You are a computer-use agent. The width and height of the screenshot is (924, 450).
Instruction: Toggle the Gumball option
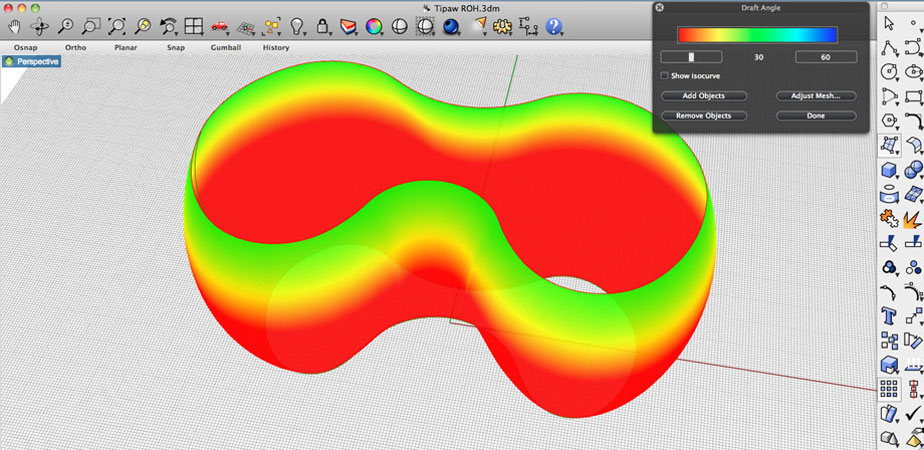click(225, 47)
